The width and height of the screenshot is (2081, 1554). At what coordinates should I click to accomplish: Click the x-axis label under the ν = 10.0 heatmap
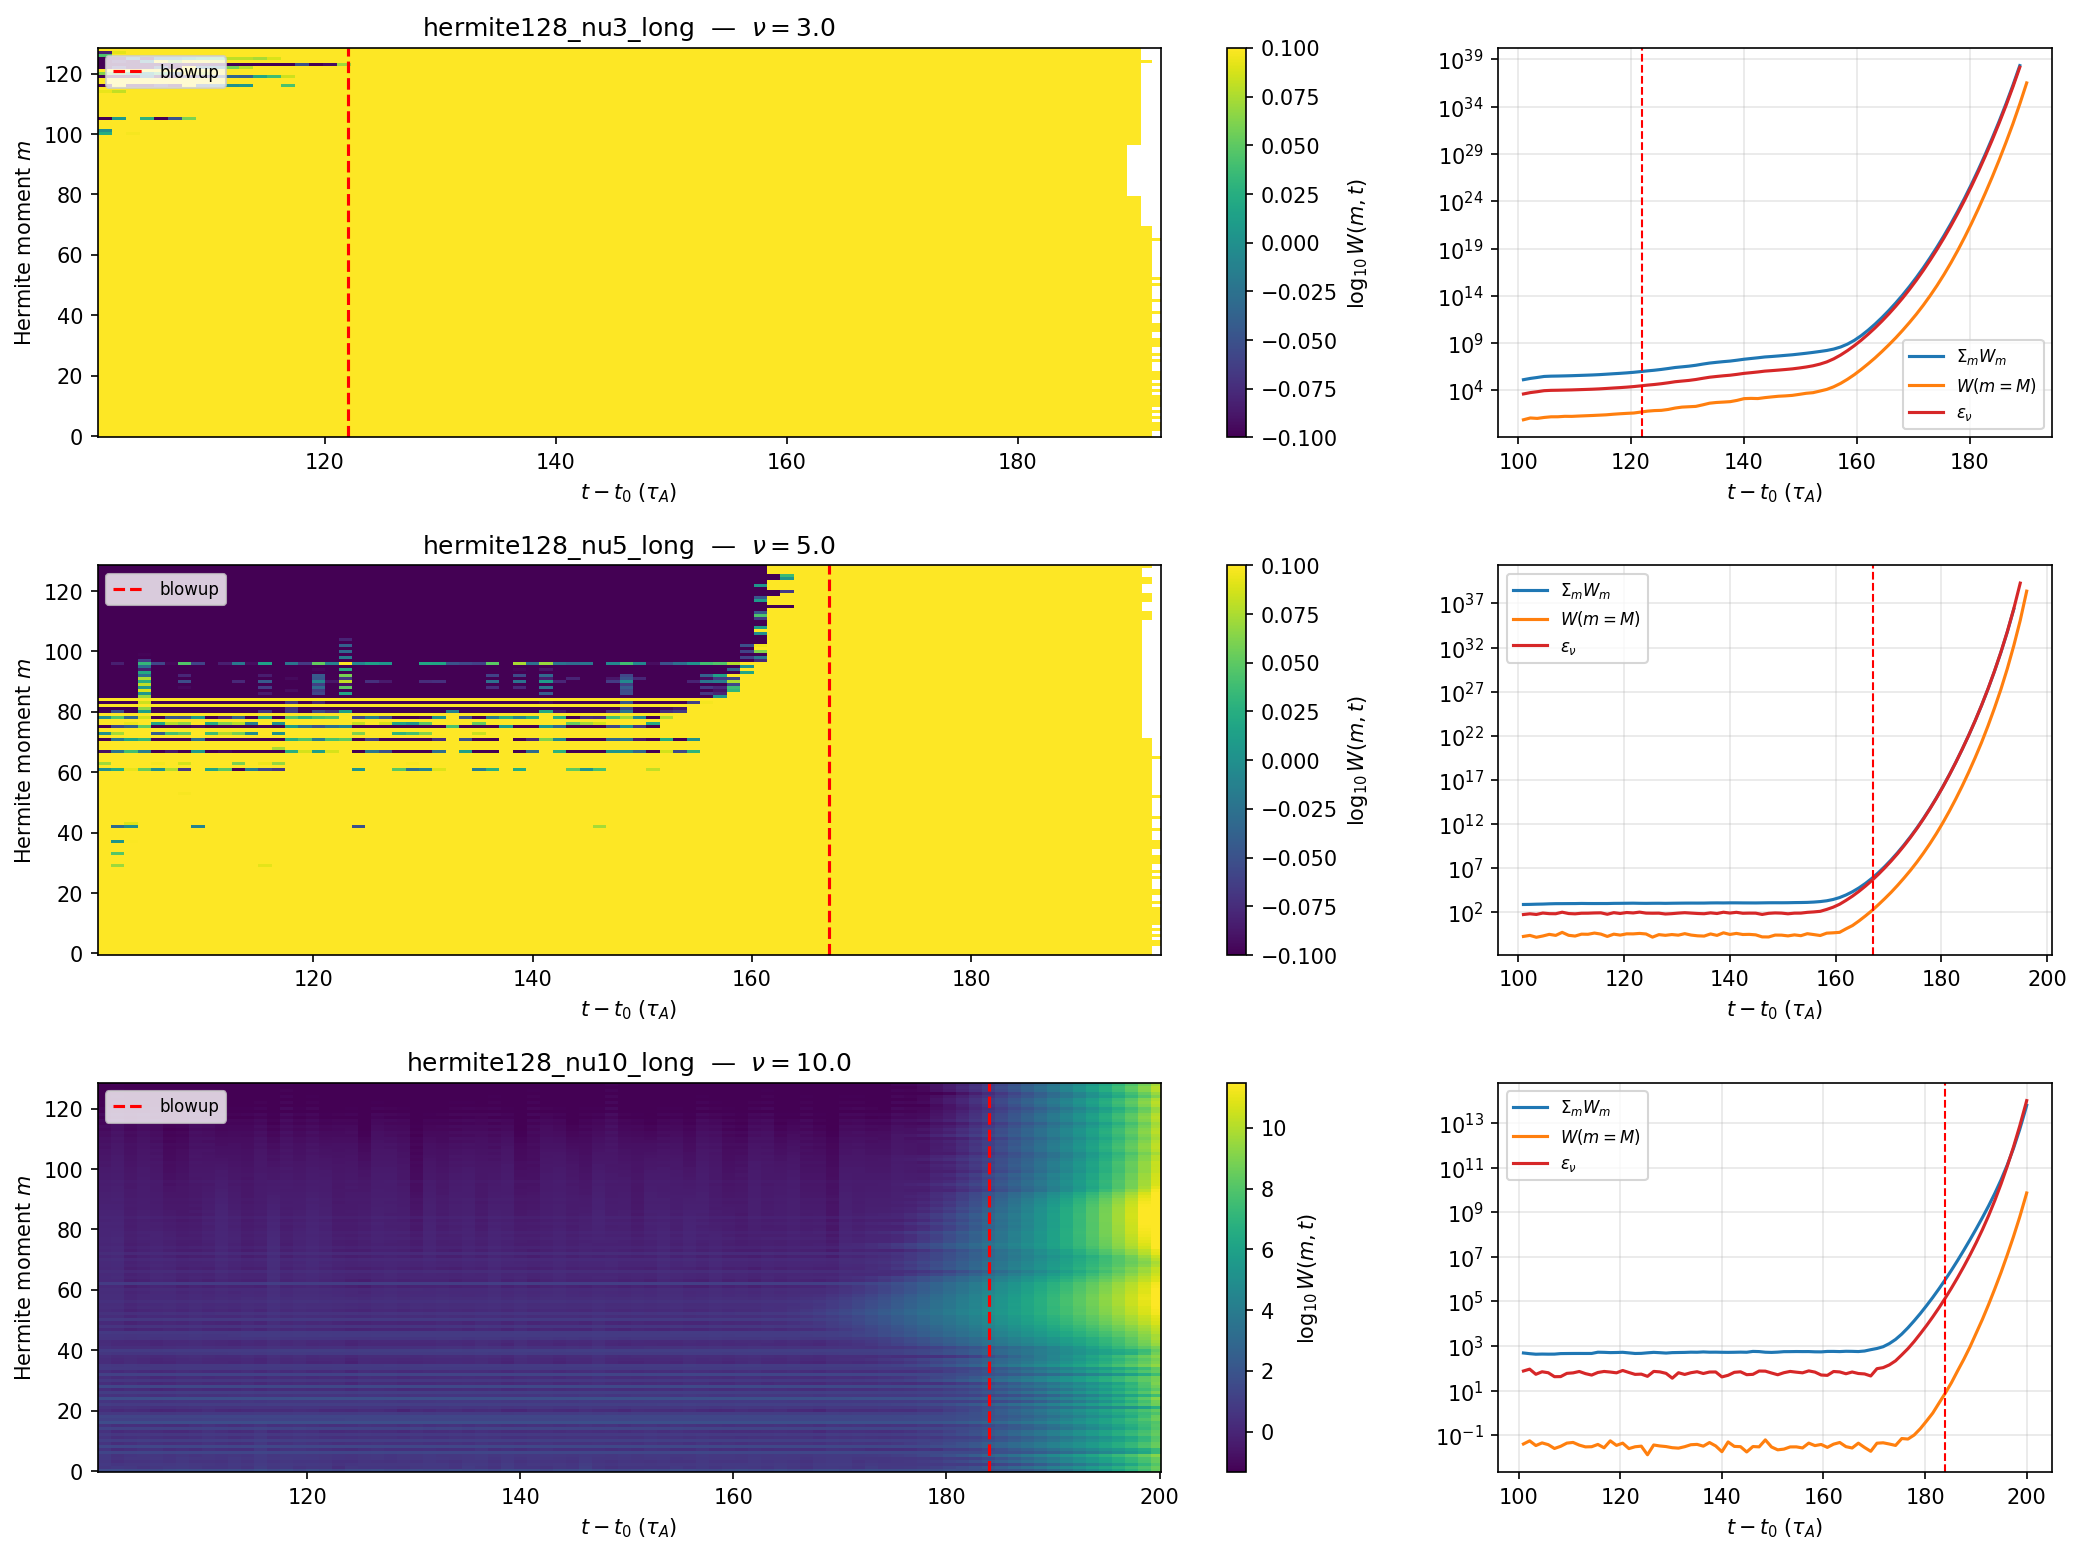point(629,1527)
